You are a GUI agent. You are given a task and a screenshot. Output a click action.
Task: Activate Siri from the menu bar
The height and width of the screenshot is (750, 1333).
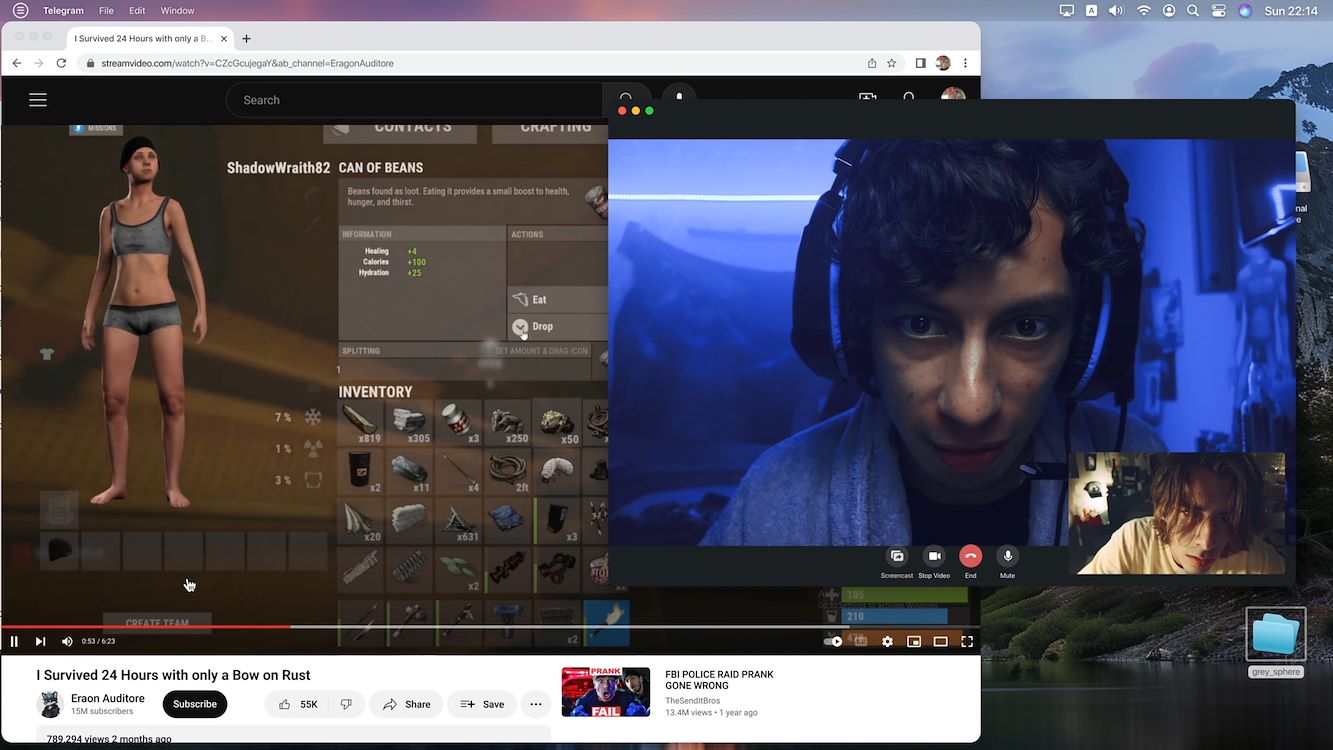click(1245, 11)
